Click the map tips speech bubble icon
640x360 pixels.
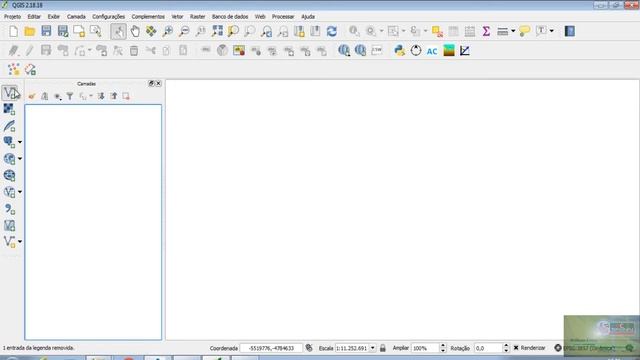(x=524, y=31)
